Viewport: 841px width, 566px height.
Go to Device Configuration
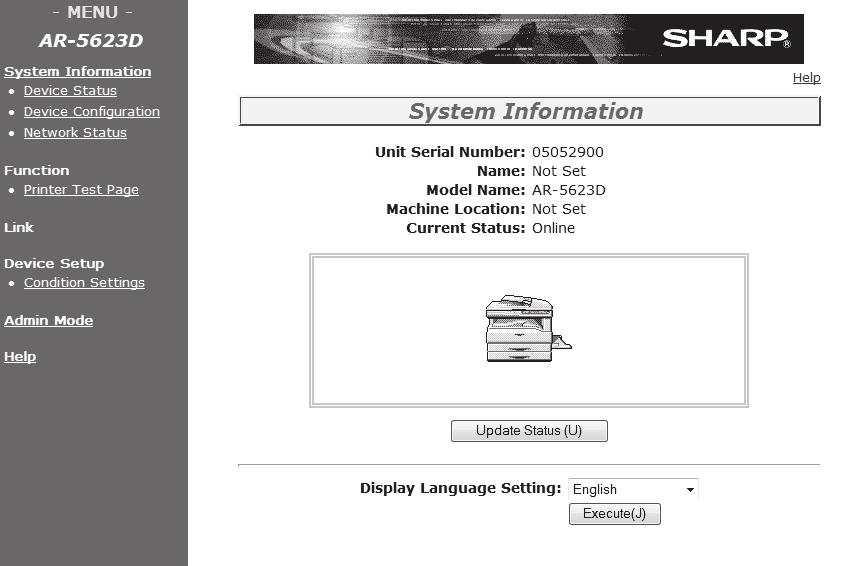click(x=92, y=112)
